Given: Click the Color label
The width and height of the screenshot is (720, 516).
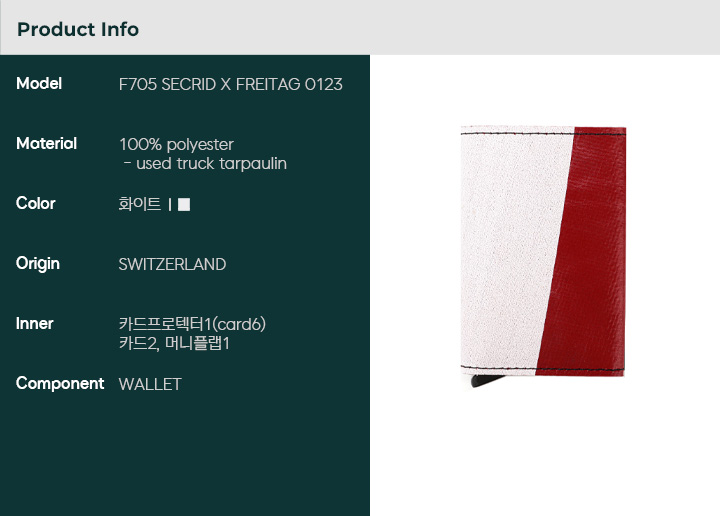Looking at the screenshot, I should coord(36,203).
